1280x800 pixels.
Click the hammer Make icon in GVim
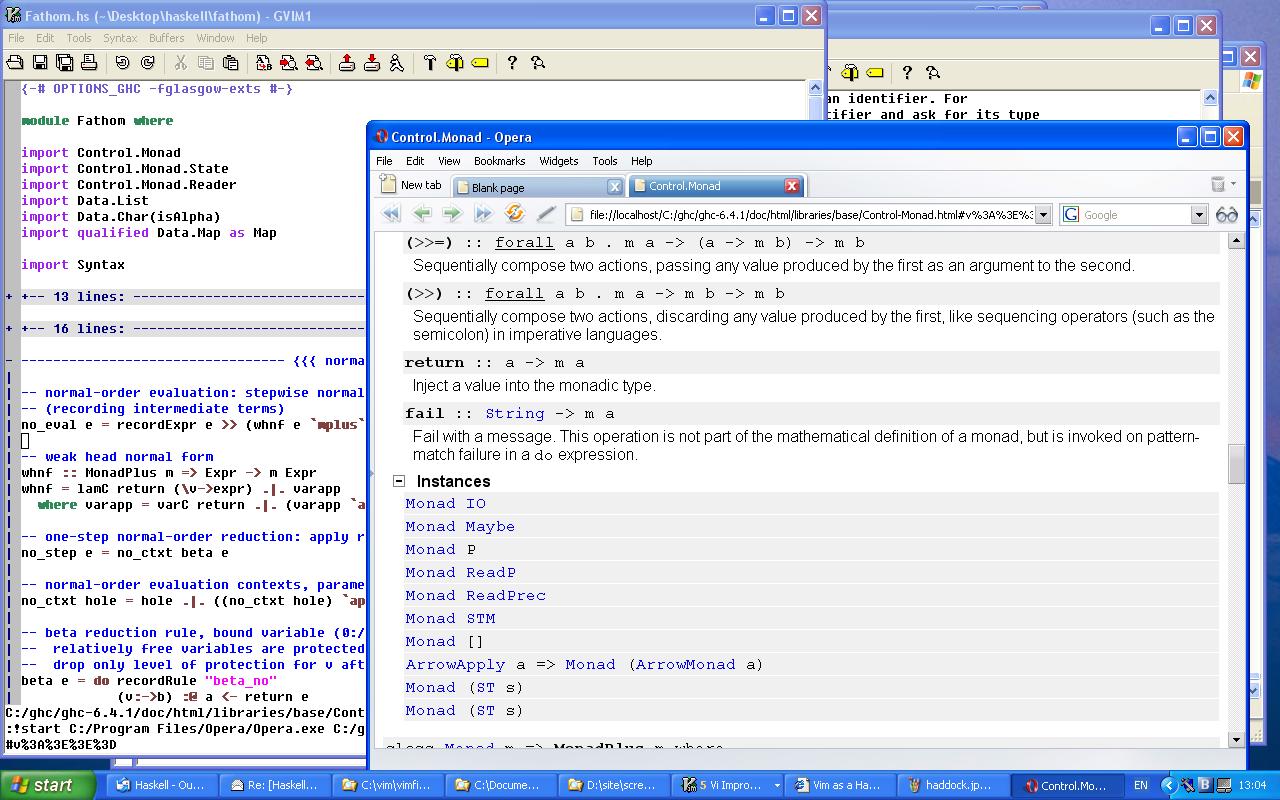point(430,63)
